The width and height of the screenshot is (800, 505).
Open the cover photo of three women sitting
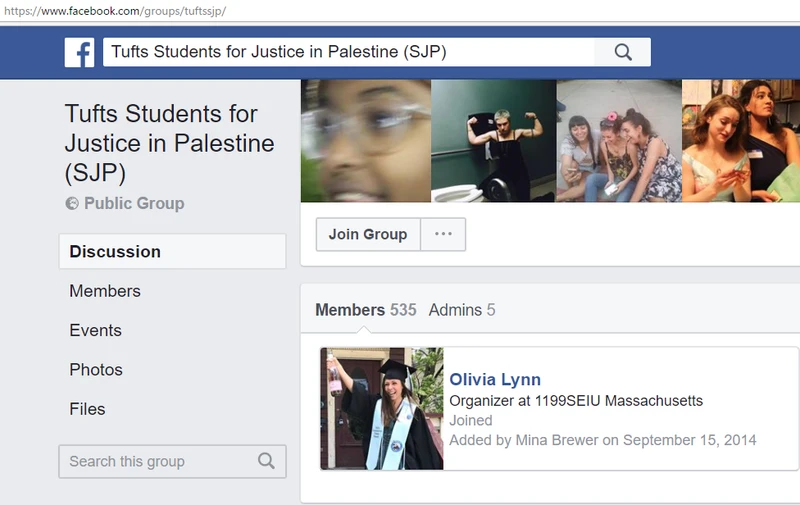(x=619, y=141)
